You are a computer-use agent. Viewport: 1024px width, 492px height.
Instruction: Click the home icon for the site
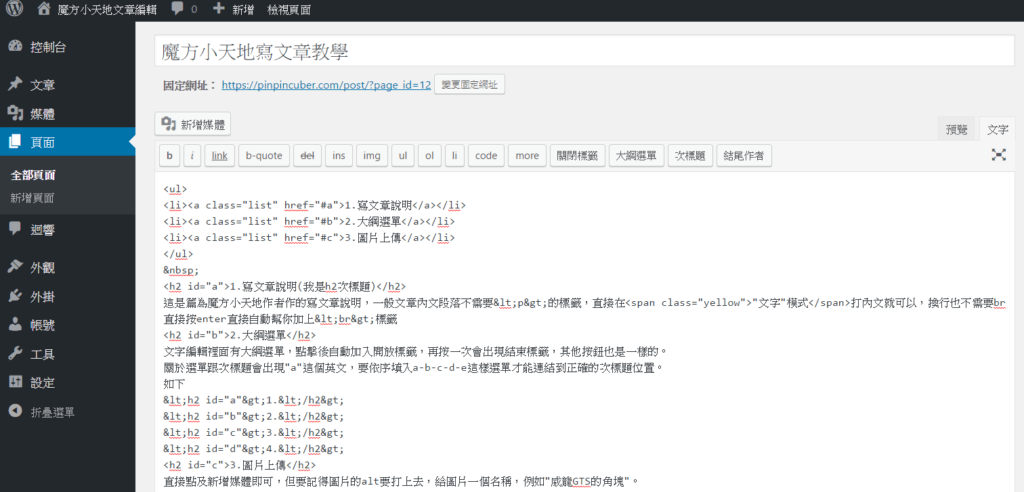44,9
